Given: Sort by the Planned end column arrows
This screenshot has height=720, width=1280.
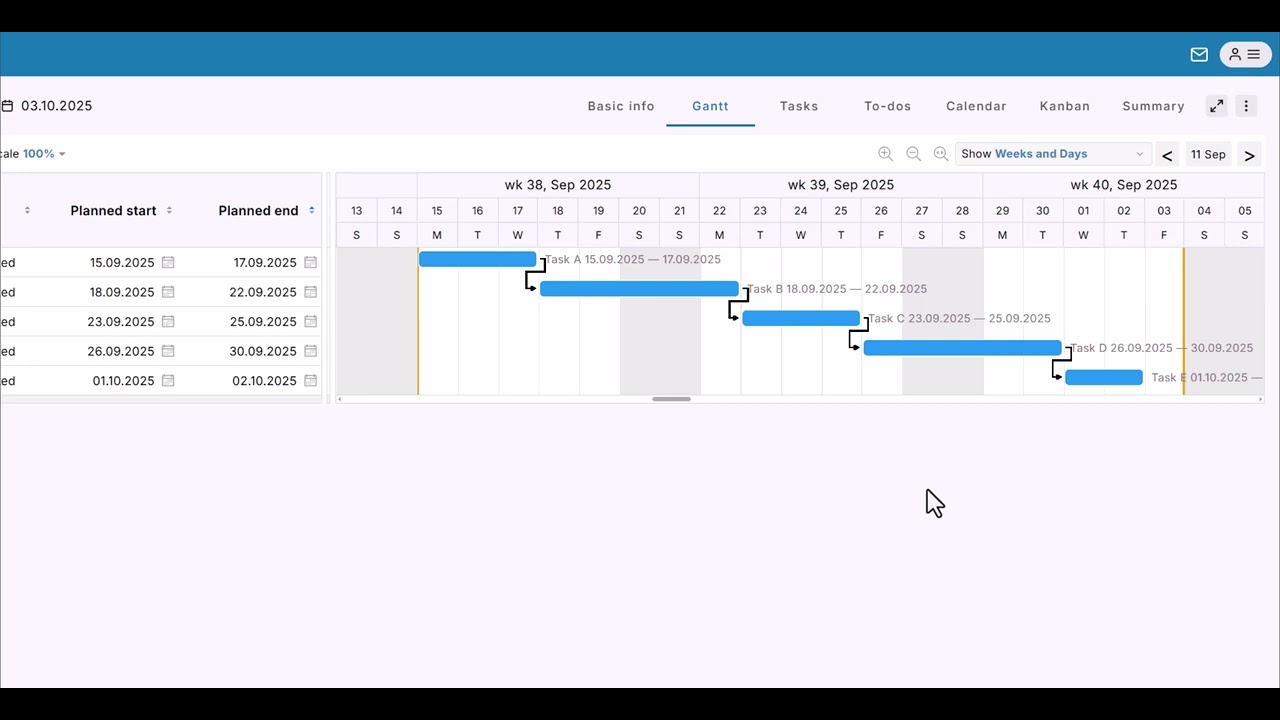Looking at the screenshot, I should click(x=312, y=210).
